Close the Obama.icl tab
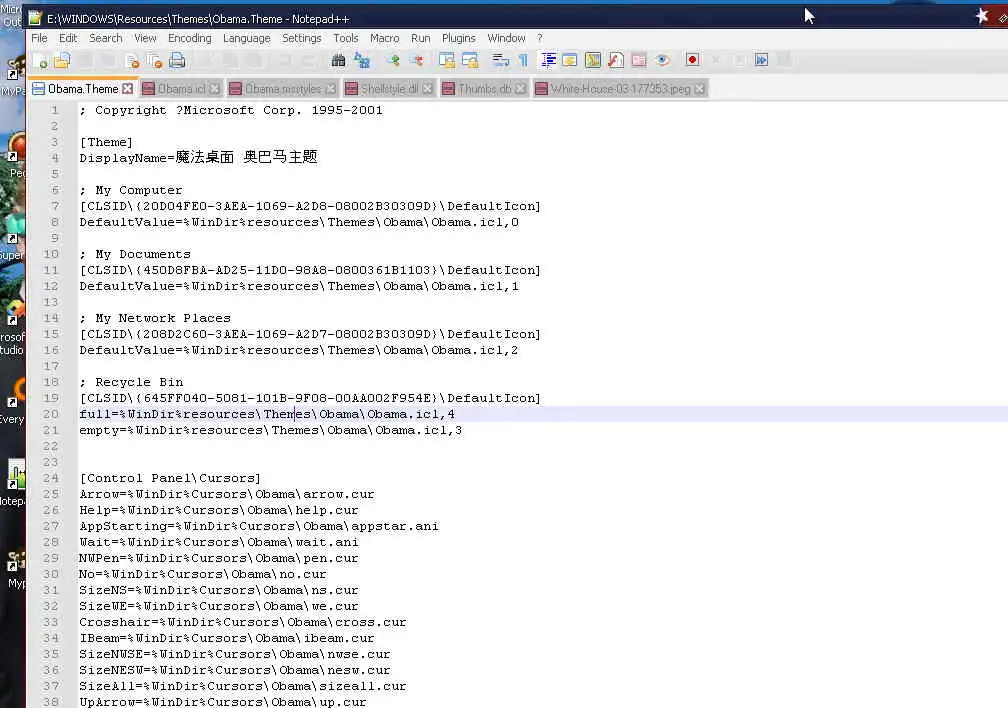 click(215, 89)
